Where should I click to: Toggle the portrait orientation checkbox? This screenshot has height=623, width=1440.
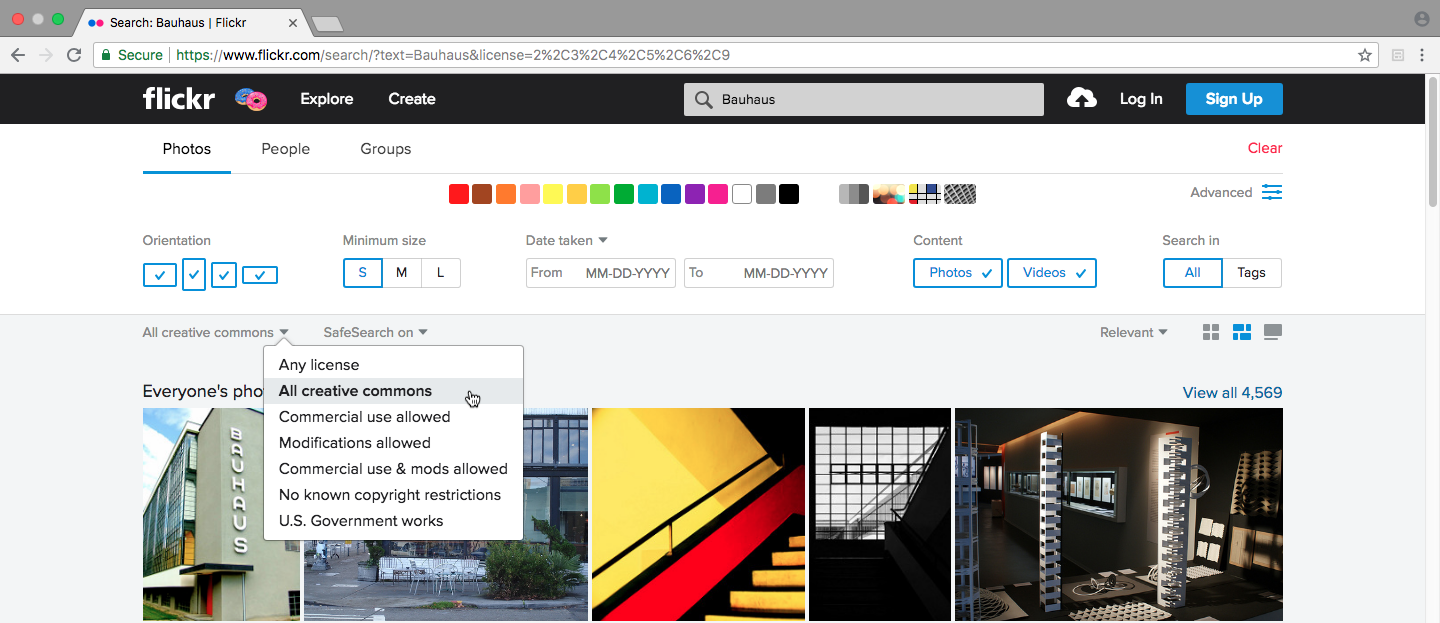click(x=194, y=274)
